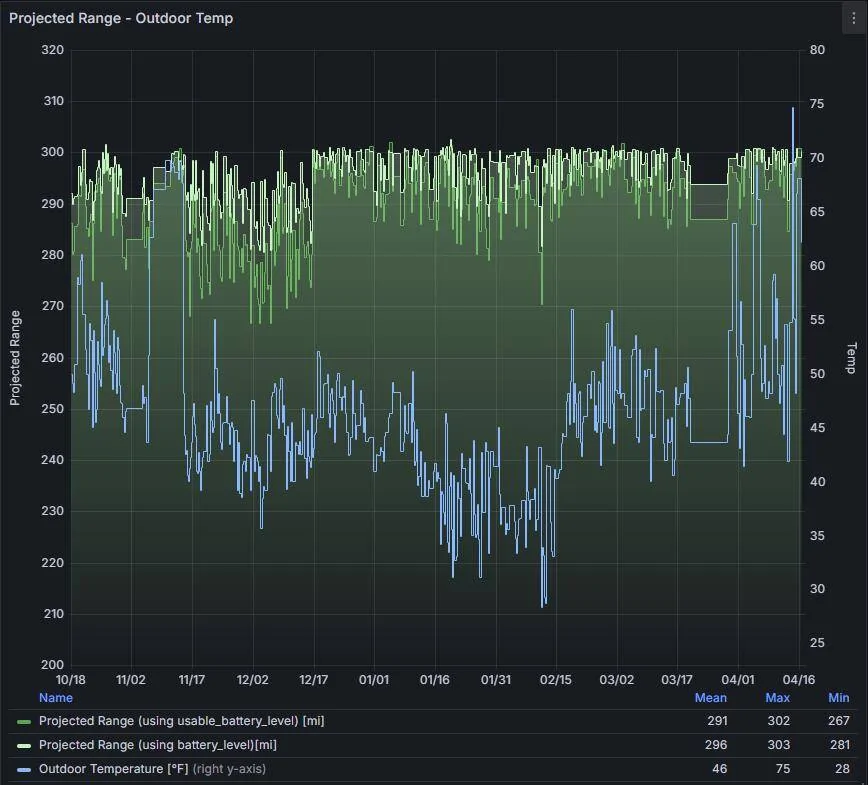
Task: Click the 320 left axis tick label
Action: coord(53,50)
